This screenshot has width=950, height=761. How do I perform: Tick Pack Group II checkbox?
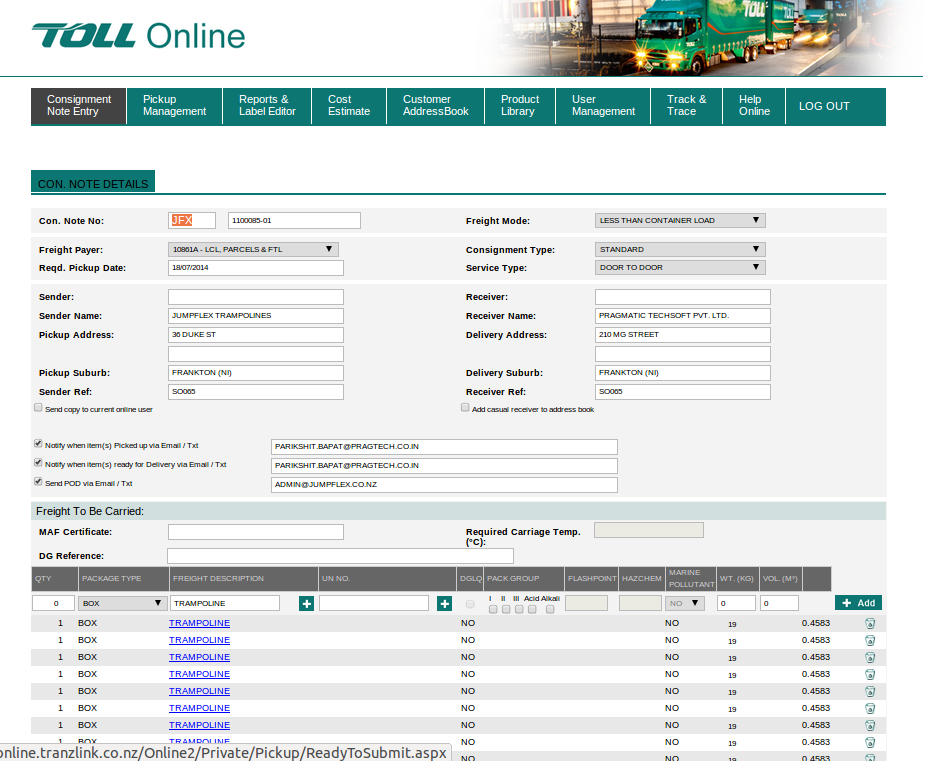tap(506, 609)
